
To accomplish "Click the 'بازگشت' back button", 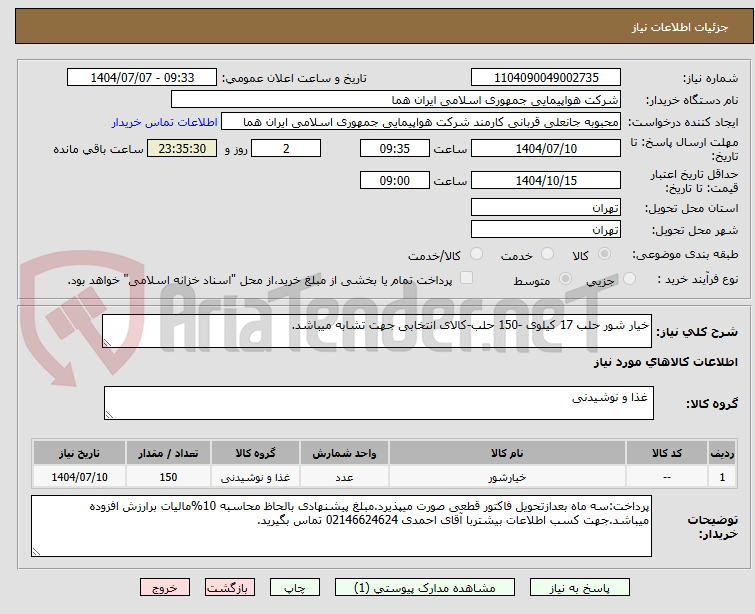I will click(x=230, y=588).
